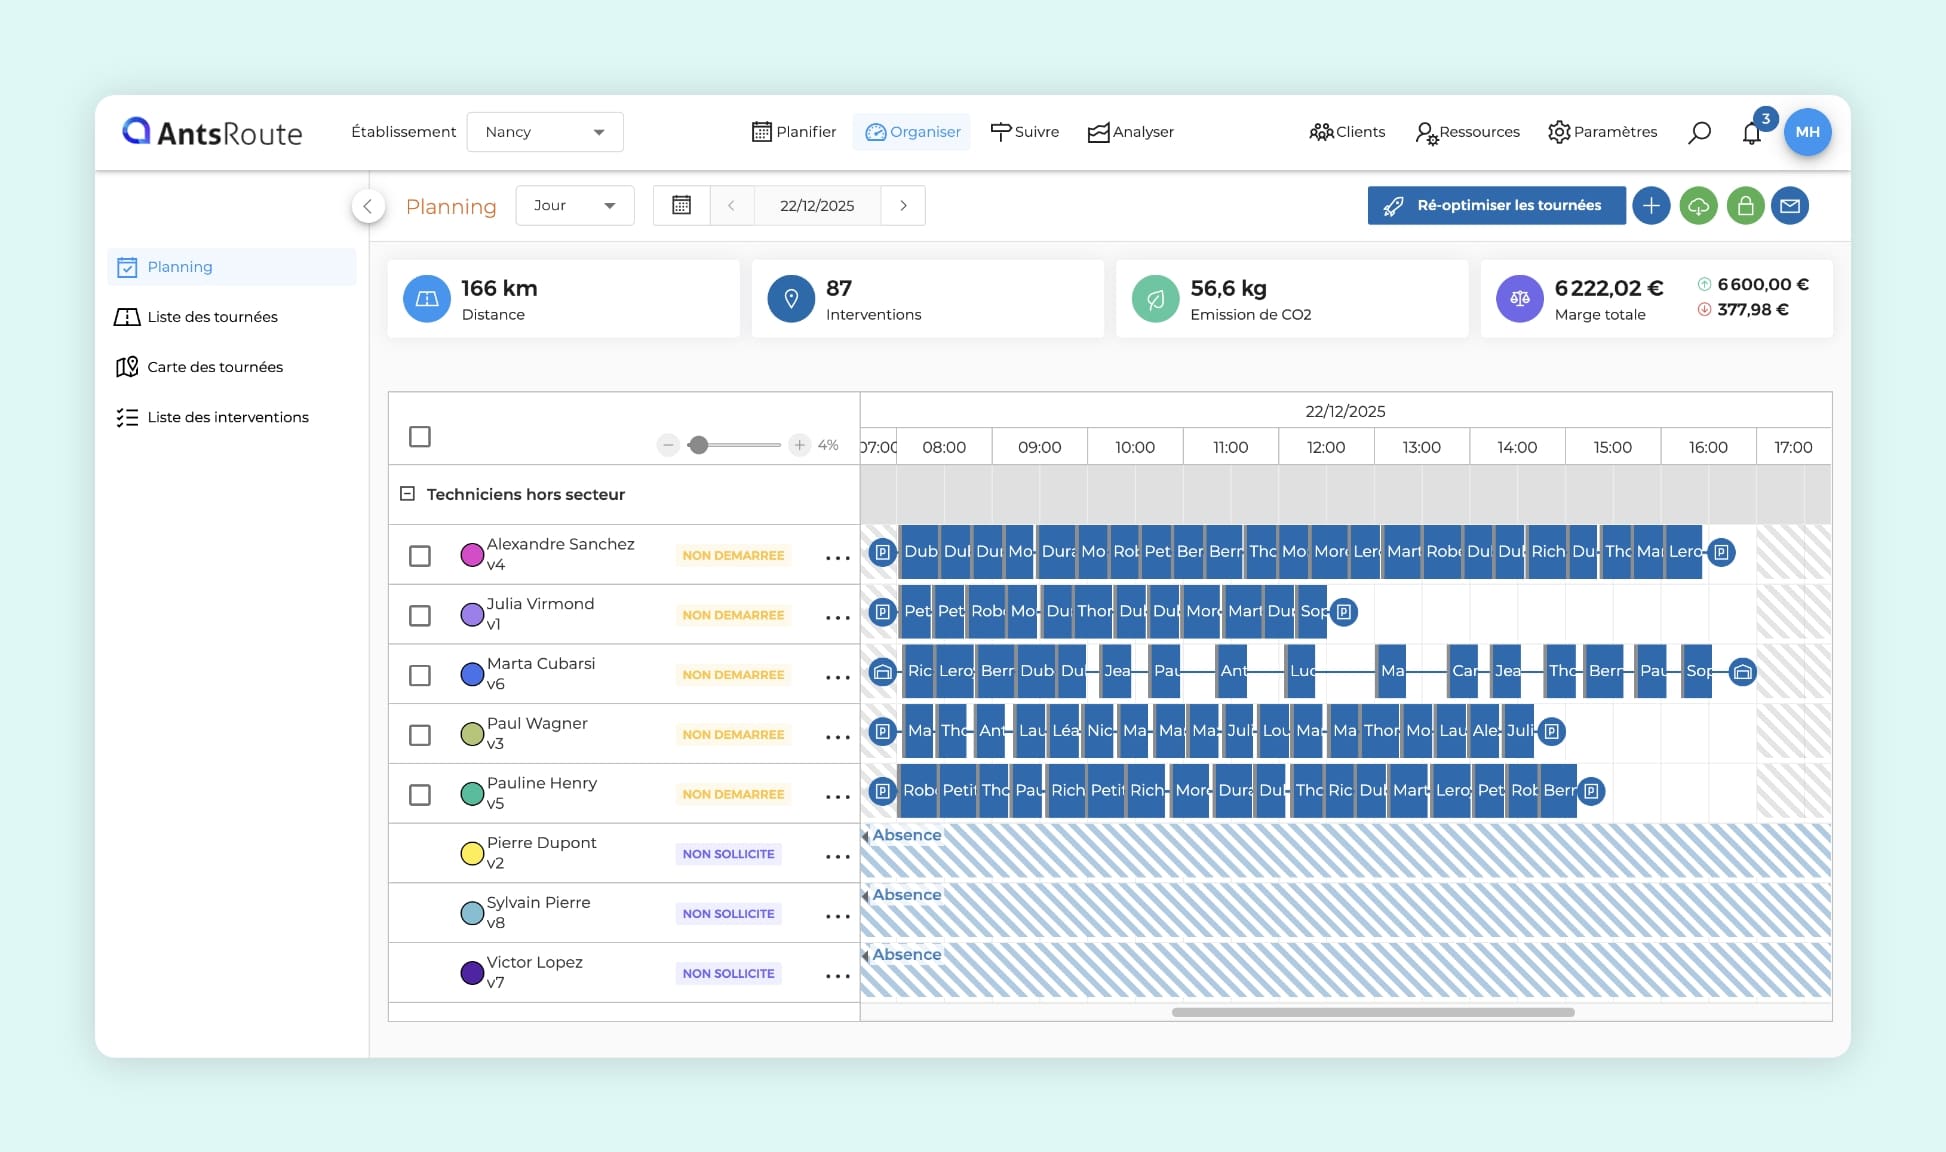Viewport: 1946px width, 1152px height.
Task: Collapse sidebar with the left chevron
Action: [368, 206]
